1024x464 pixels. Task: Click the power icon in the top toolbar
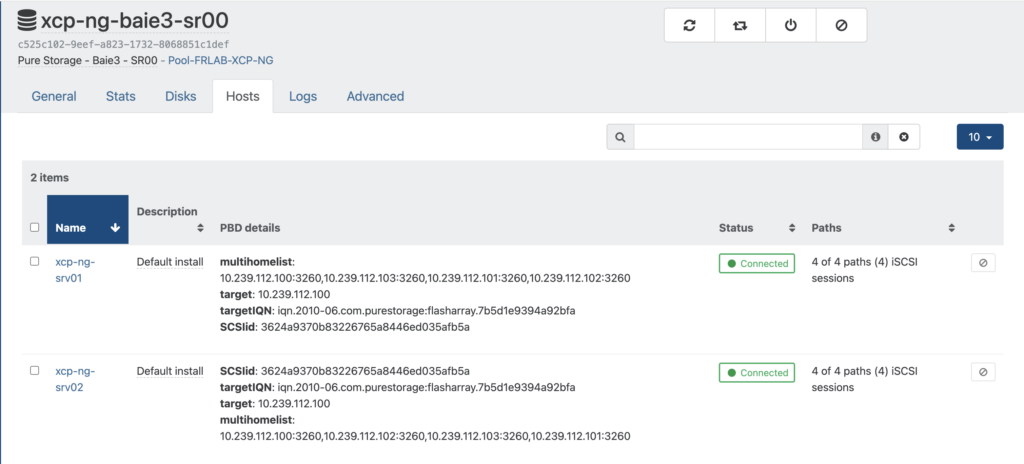[790, 26]
